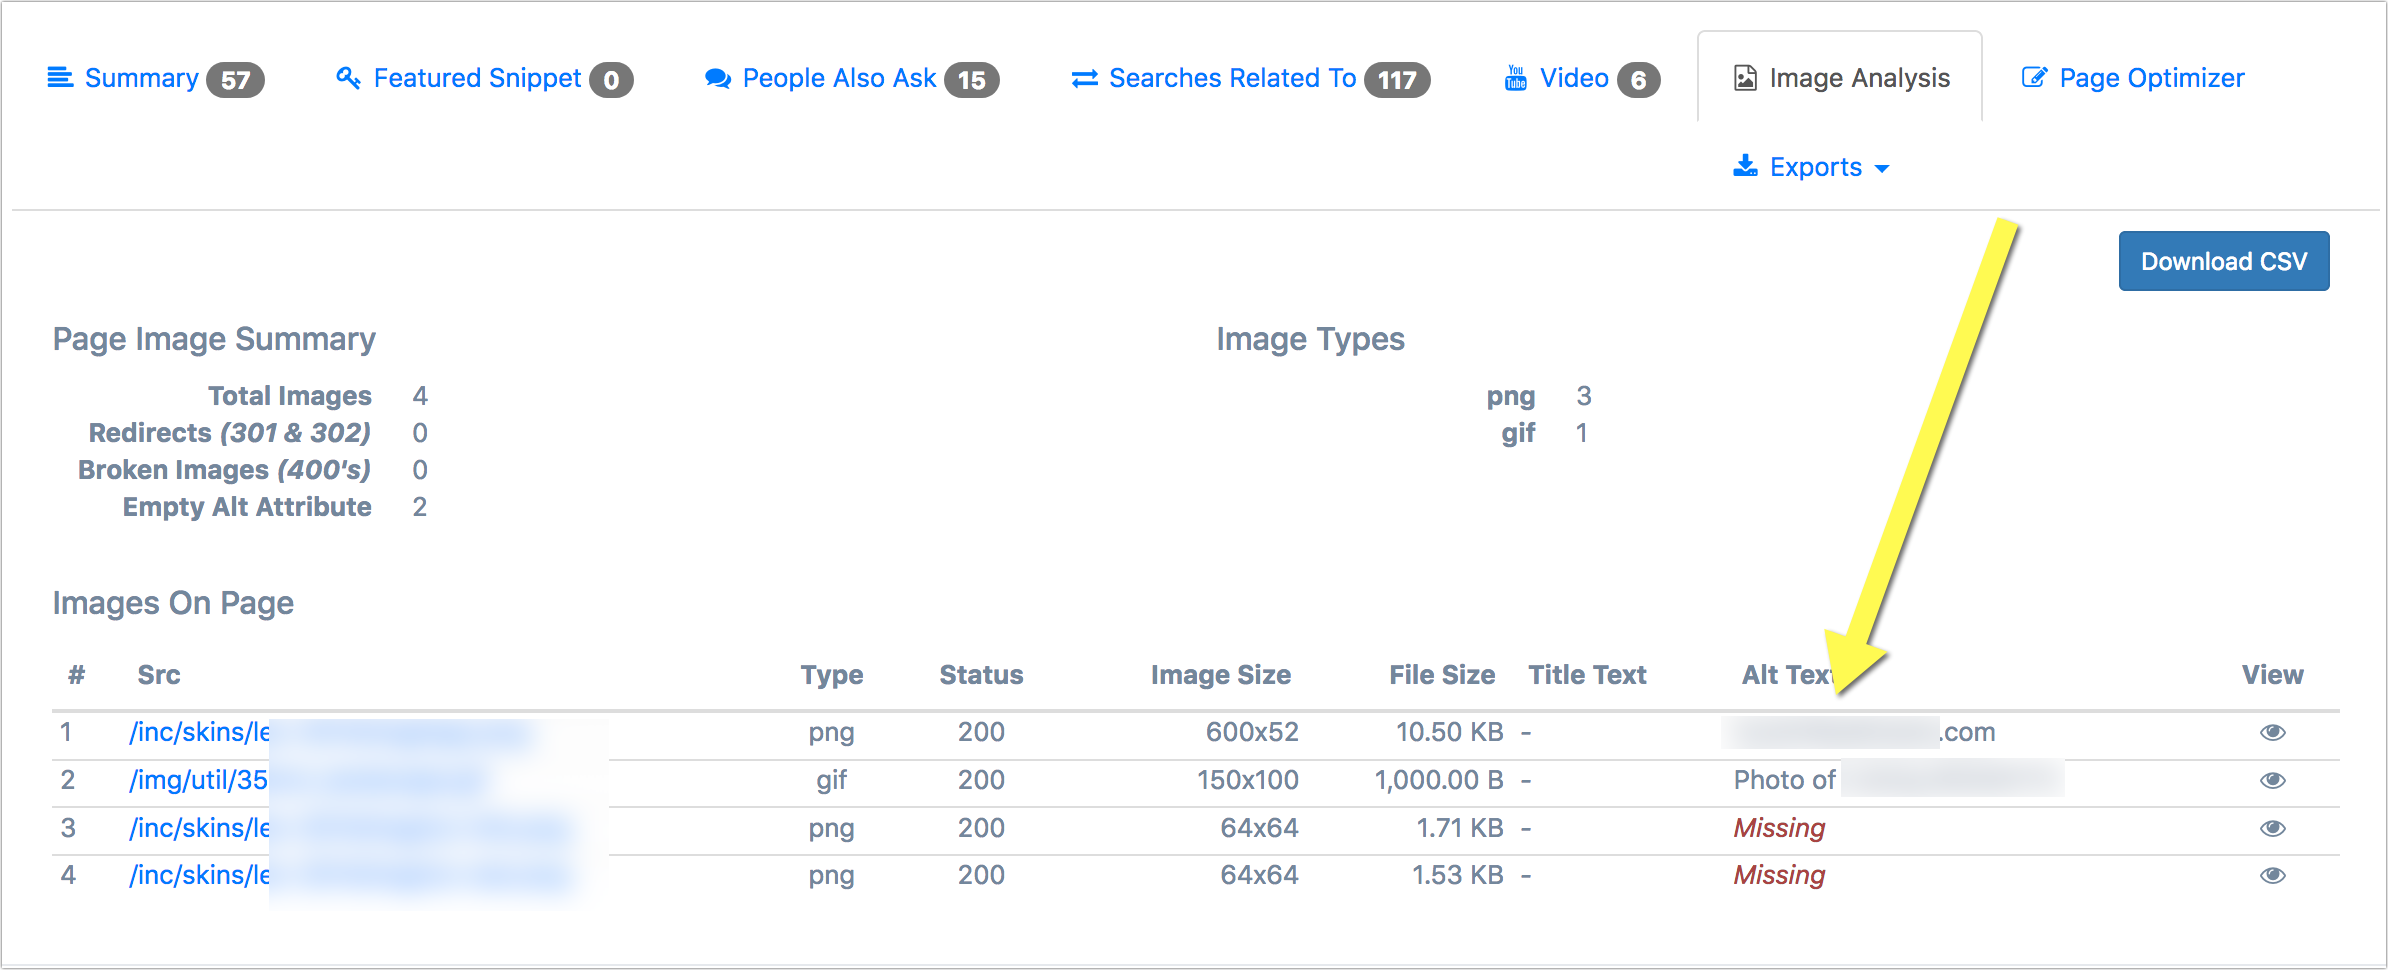View image in row 1 via eye icon
This screenshot has width=2388, height=970.
coord(2272,732)
